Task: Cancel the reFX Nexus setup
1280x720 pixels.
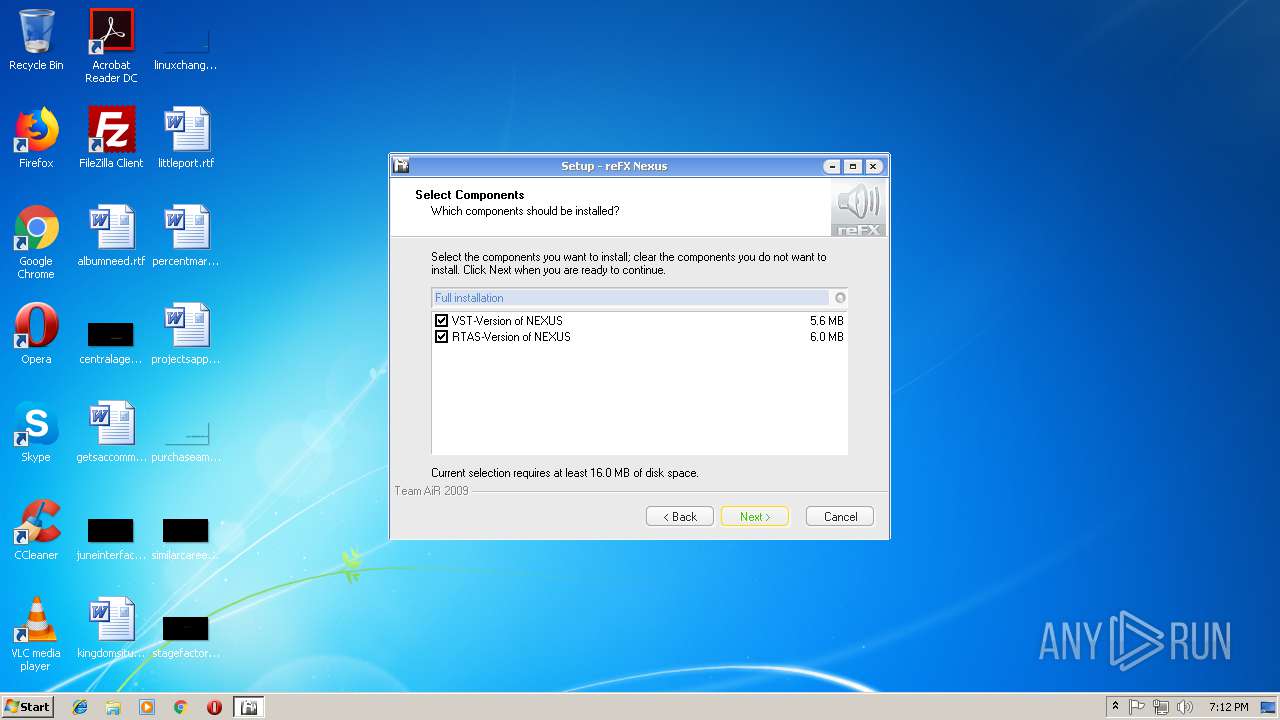Action: 840,517
